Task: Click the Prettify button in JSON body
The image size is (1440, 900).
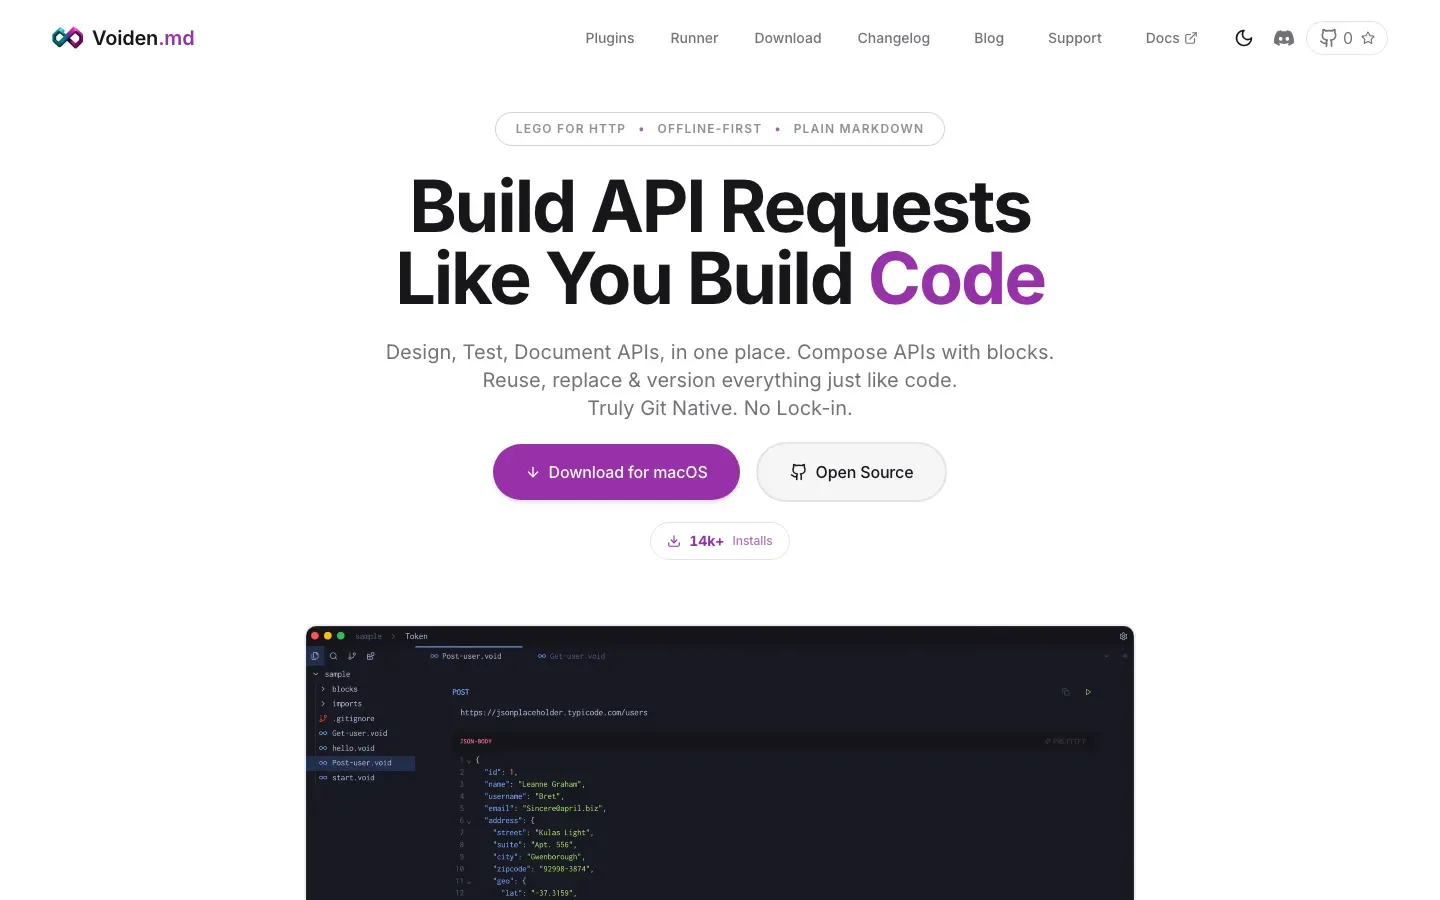Action: pyautogui.click(x=1066, y=741)
